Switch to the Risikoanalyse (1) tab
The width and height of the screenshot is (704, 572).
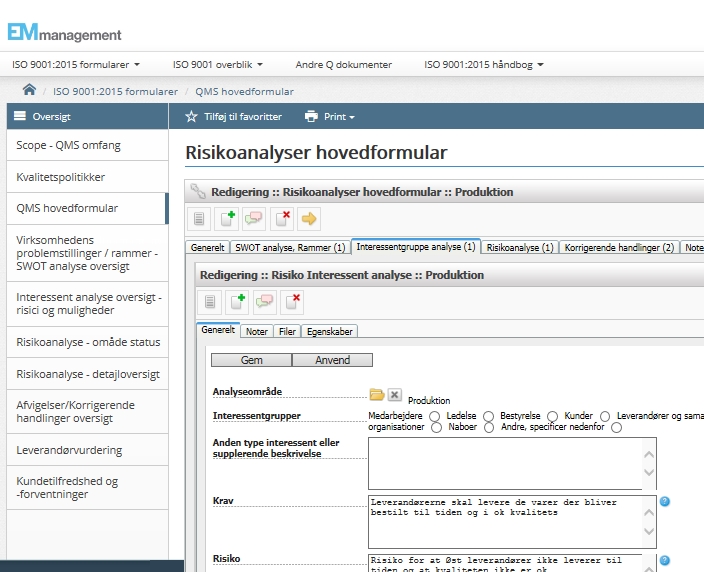click(x=520, y=247)
